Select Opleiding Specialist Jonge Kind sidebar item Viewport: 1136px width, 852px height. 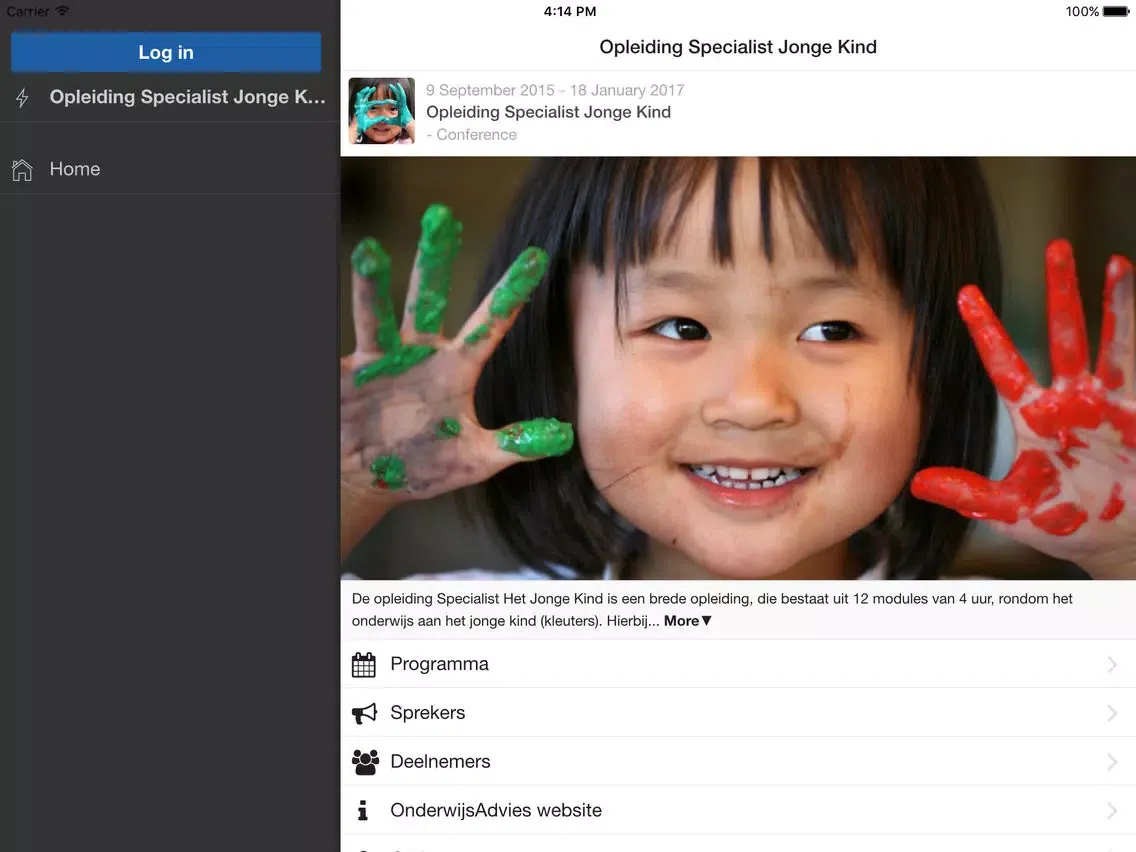pos(187,97)
